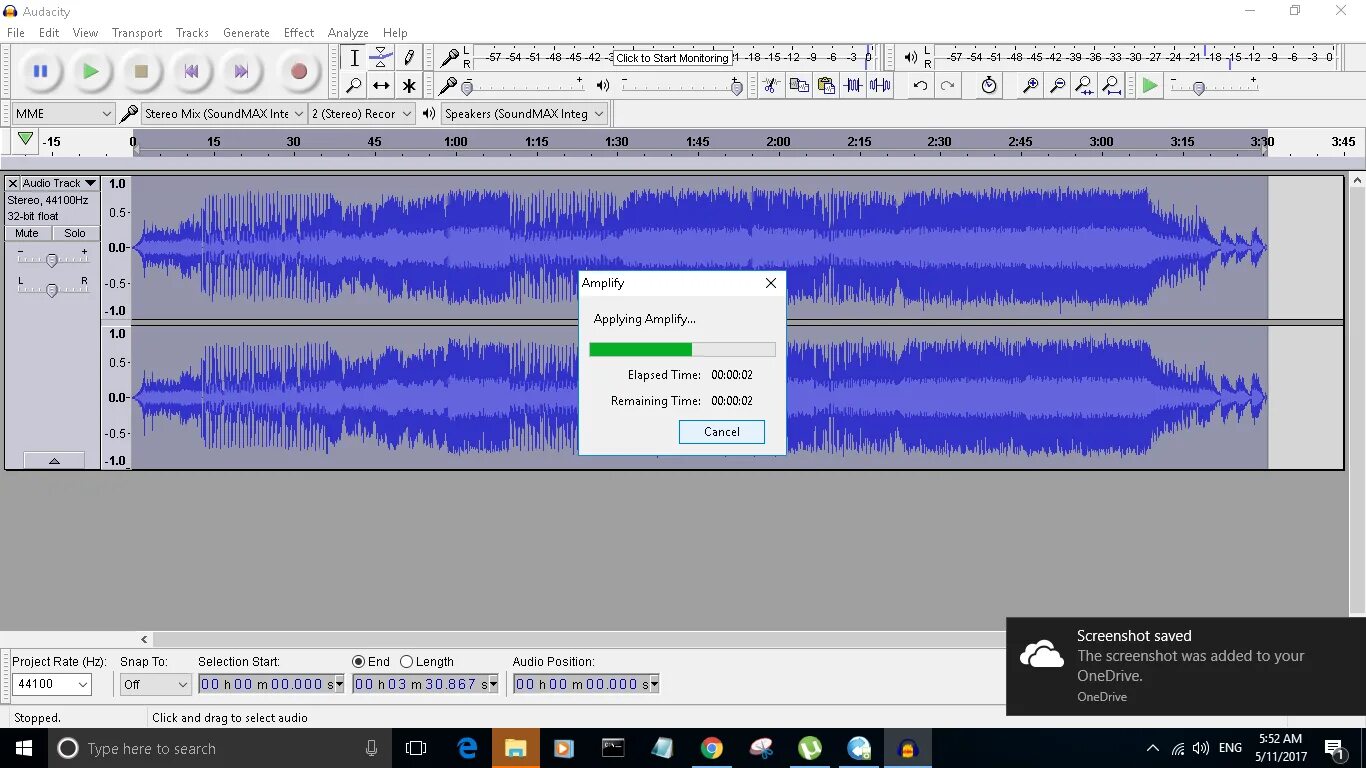
Task: Click the Pause transport button
Action: tap(40, 71)
